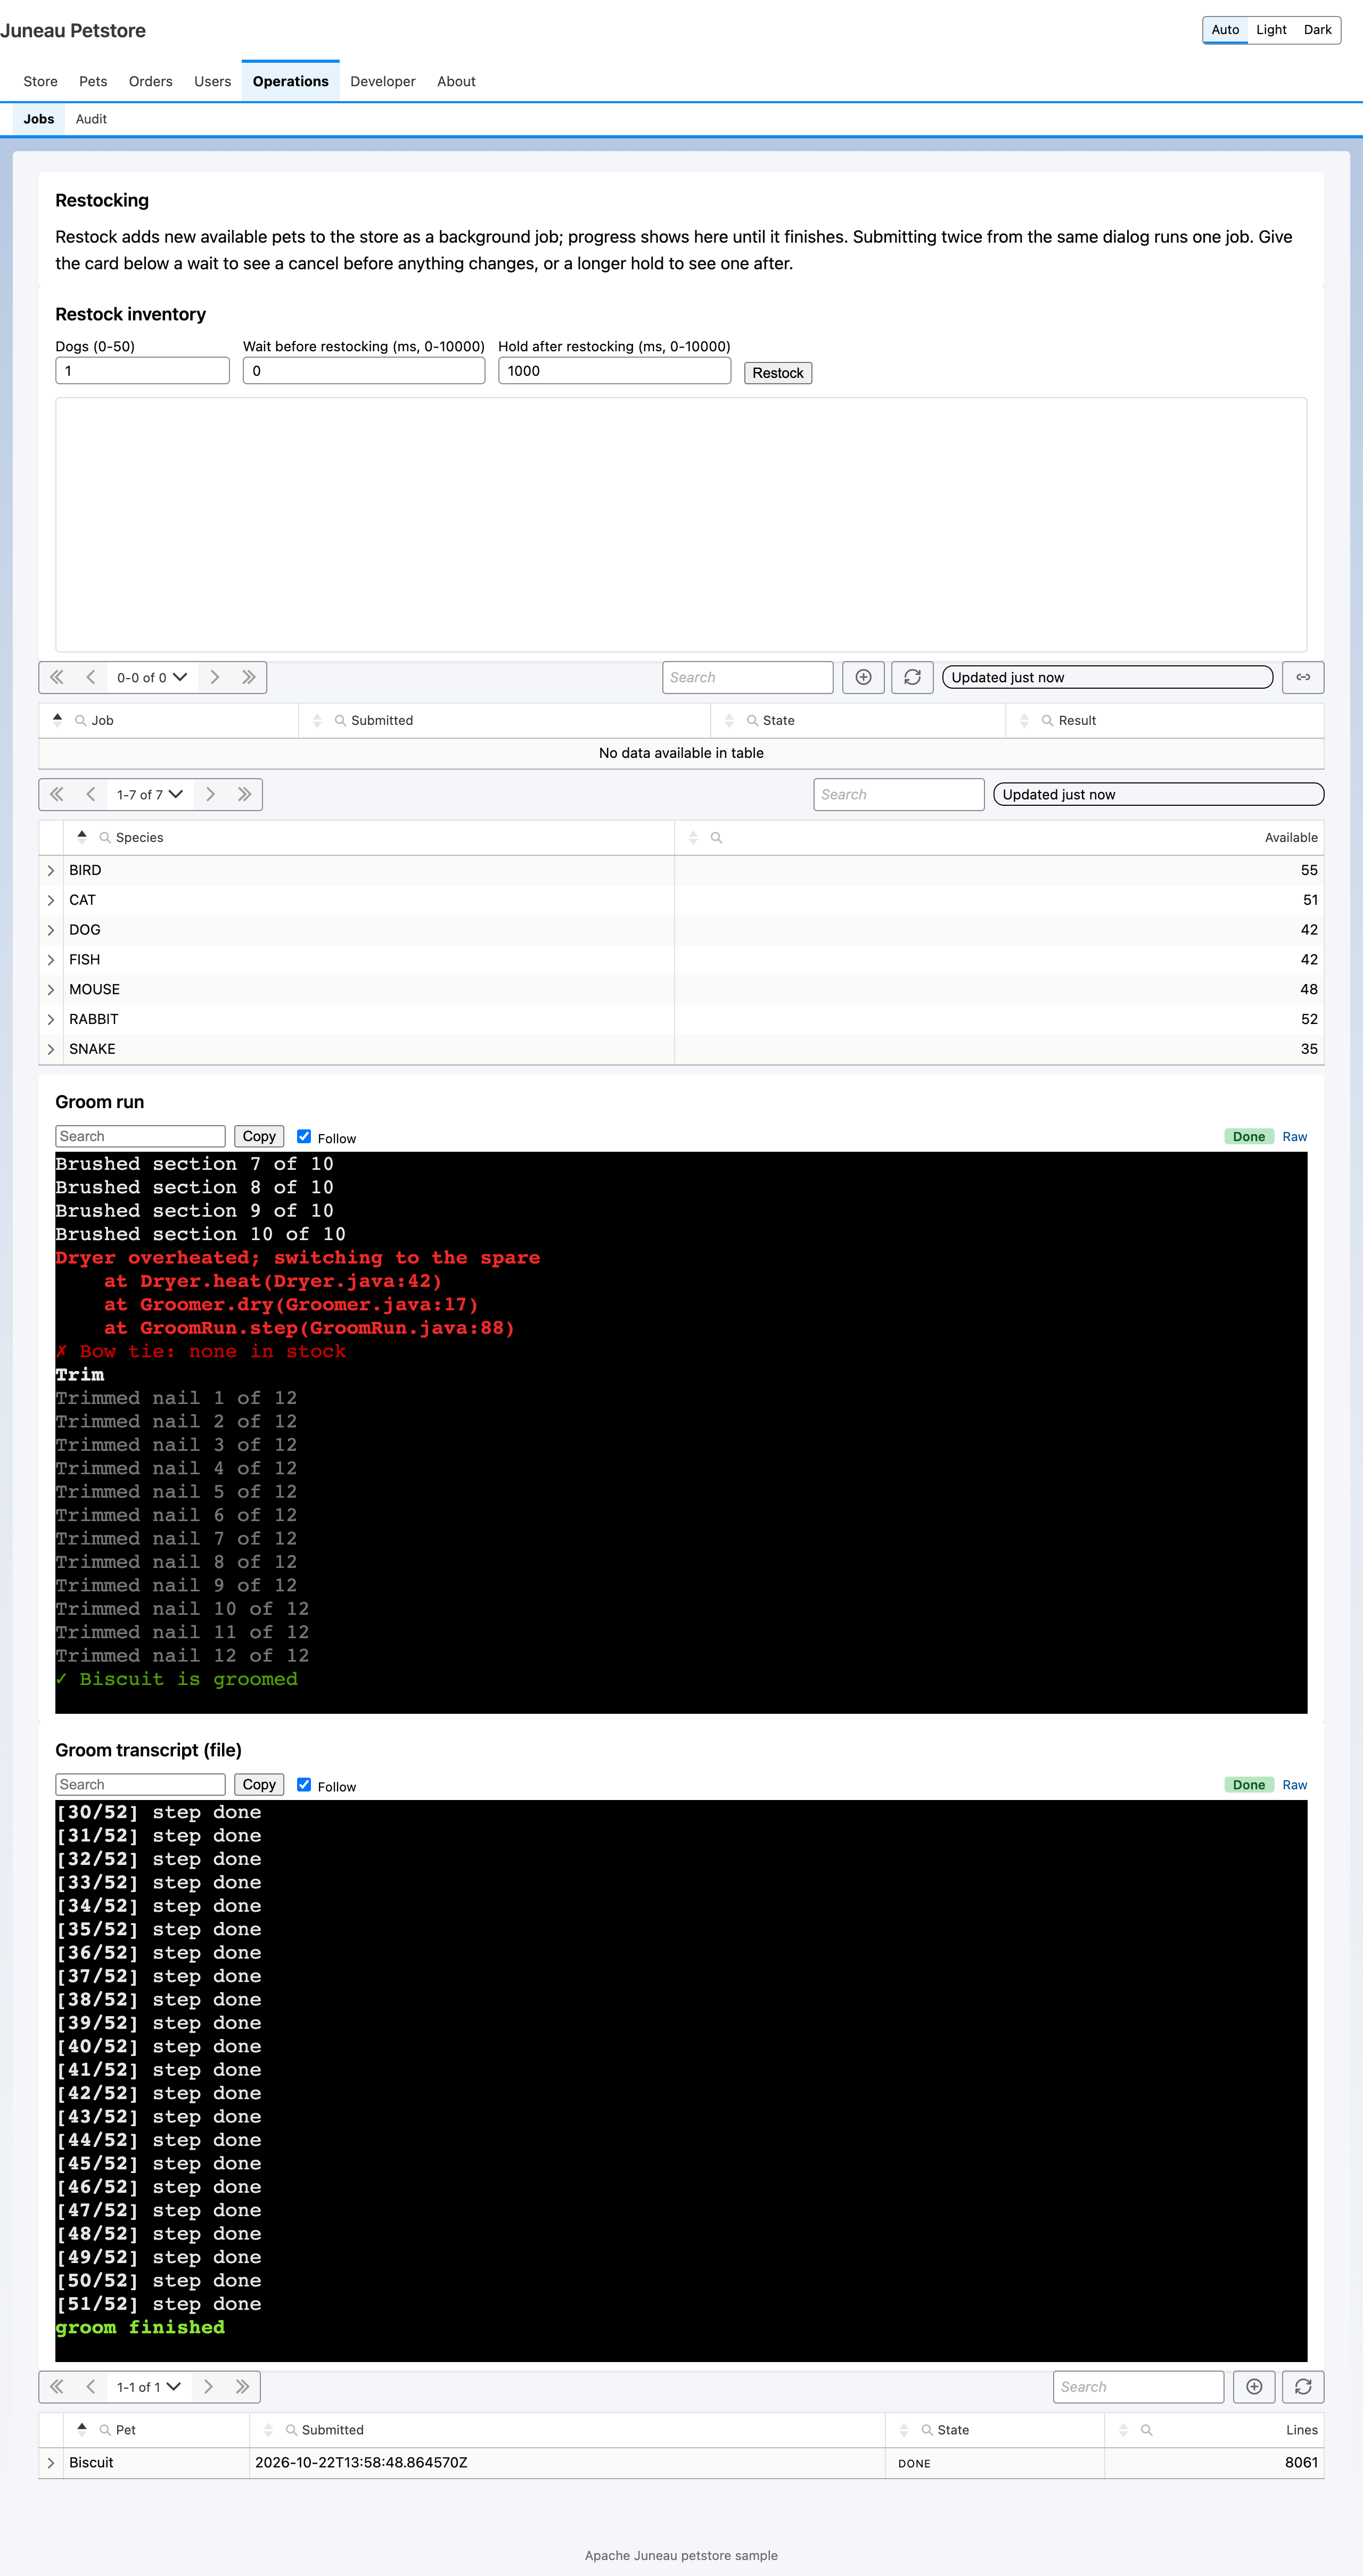Sort species table by Species column
Viewport: 1363px width, 2576px height.
point(82,836)
